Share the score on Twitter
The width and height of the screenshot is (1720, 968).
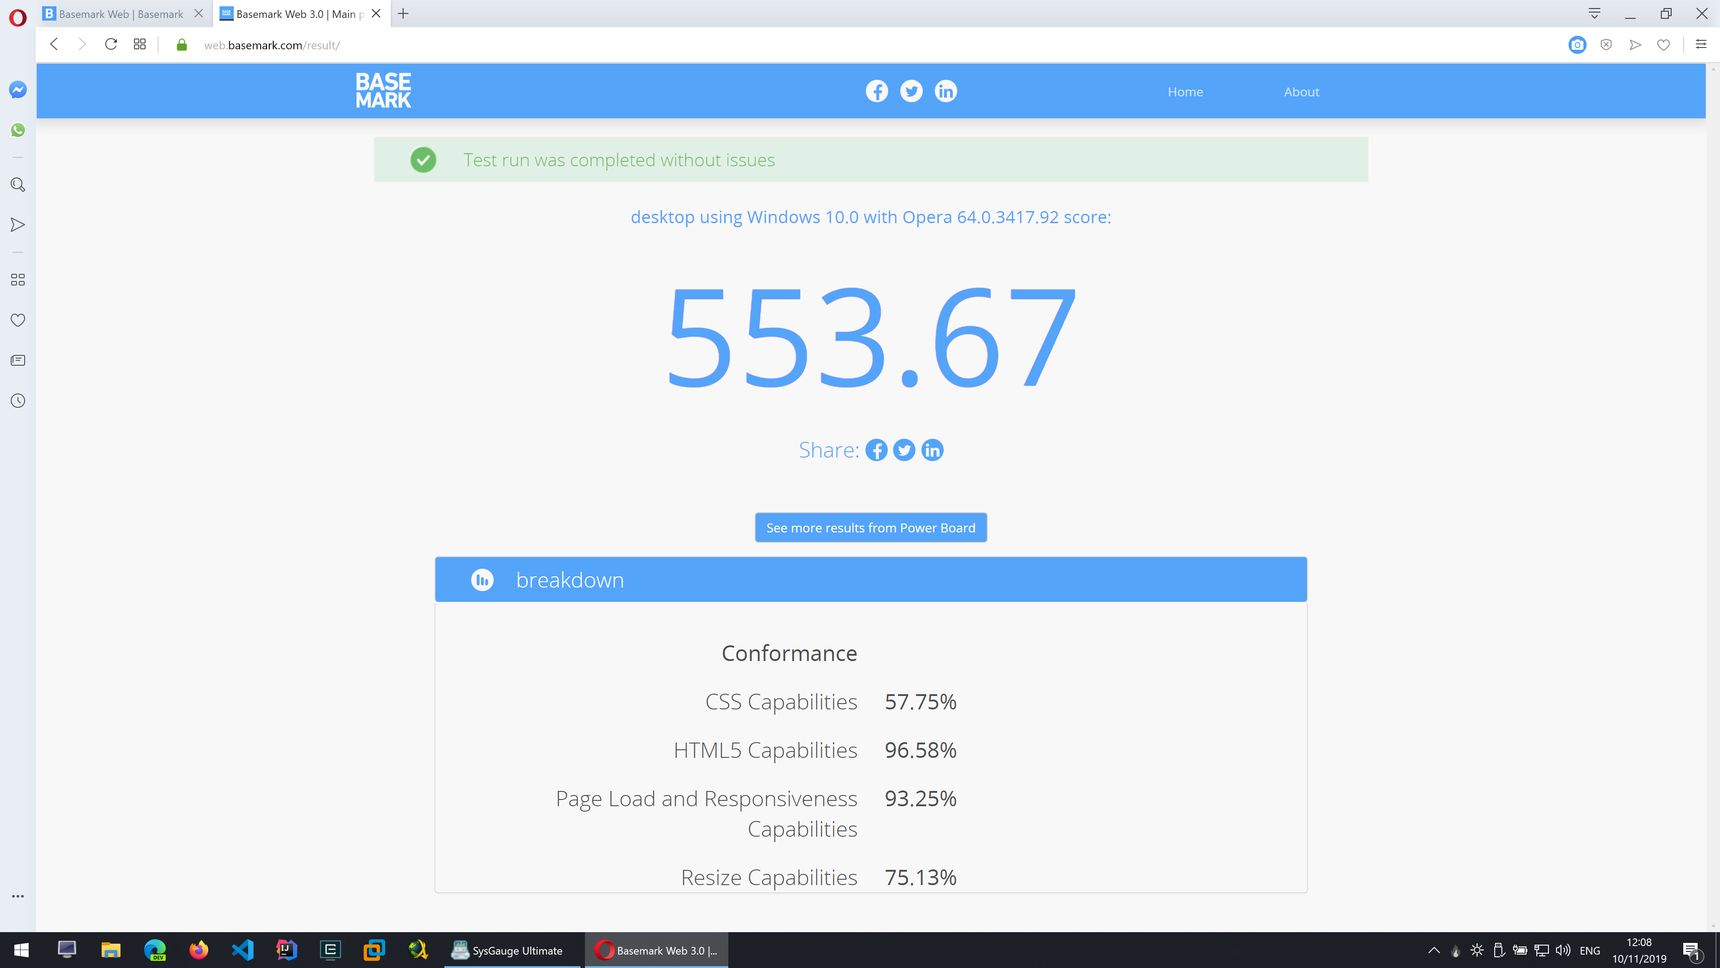tap(904, 450)
